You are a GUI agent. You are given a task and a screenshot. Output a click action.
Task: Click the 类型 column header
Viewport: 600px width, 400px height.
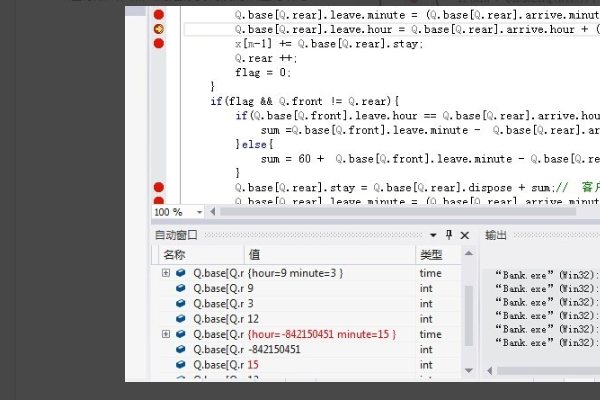click(431, 254)
